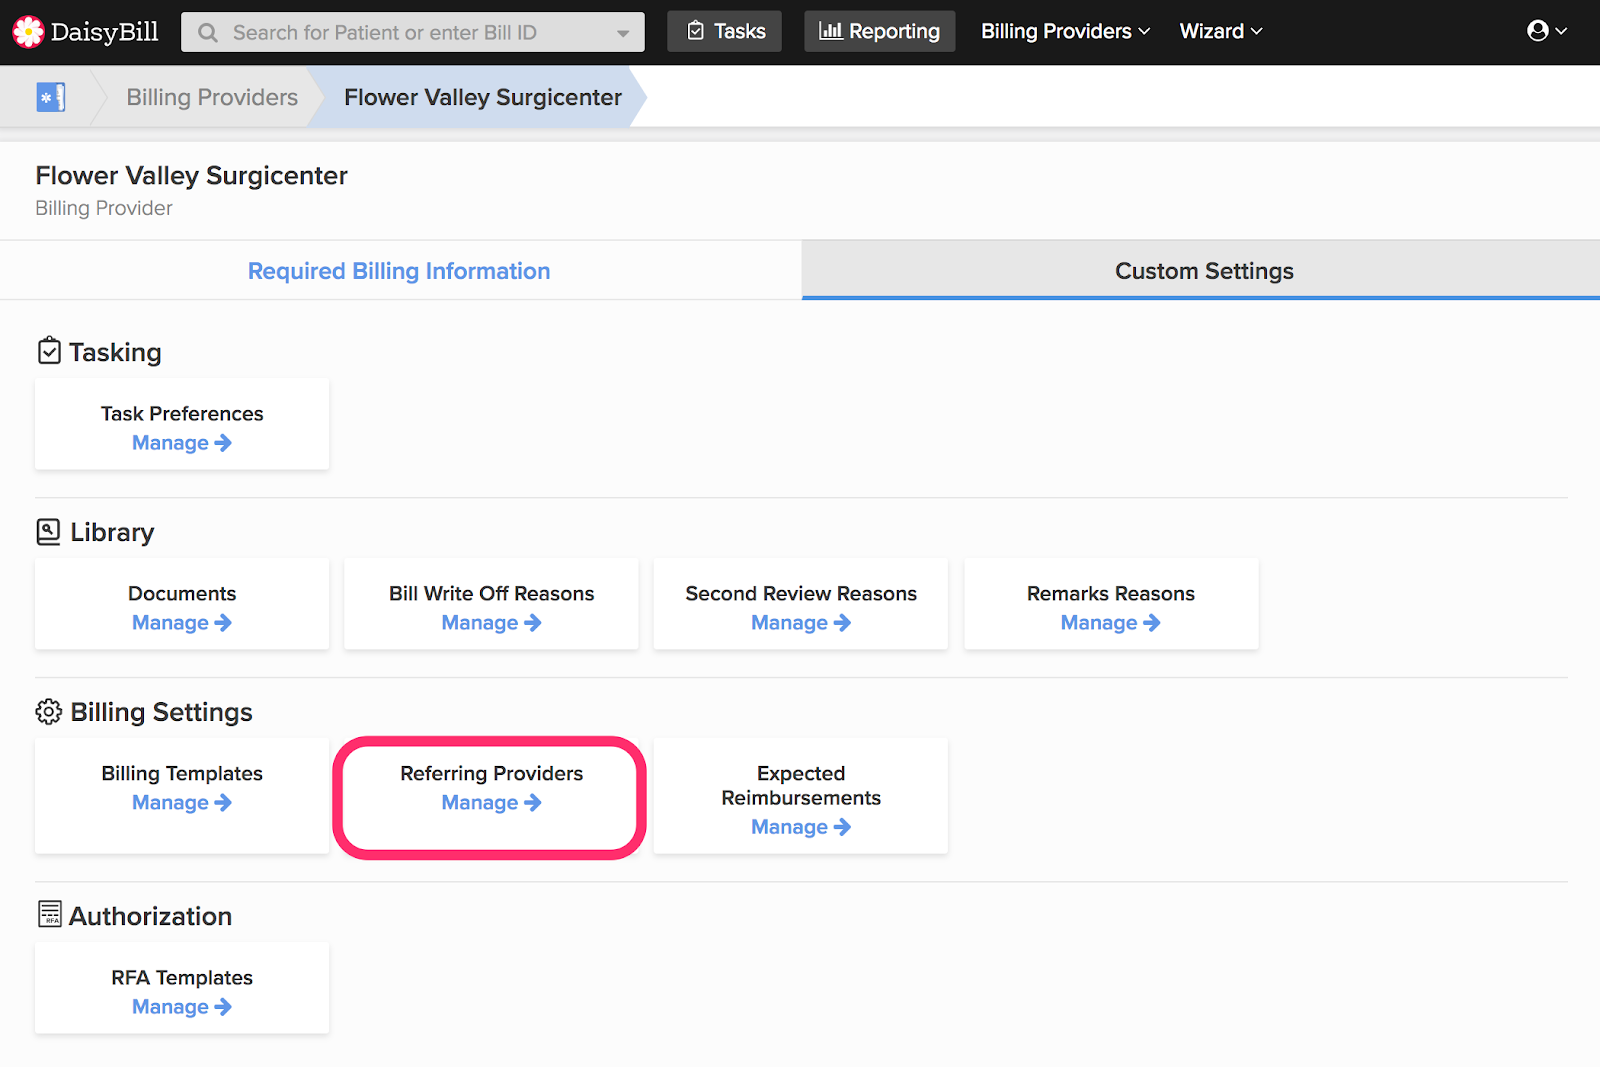Open the Wizard dropdown menu
Image resolution: width=1600 pixels, height=1067 pixels.
(1221, 31)
